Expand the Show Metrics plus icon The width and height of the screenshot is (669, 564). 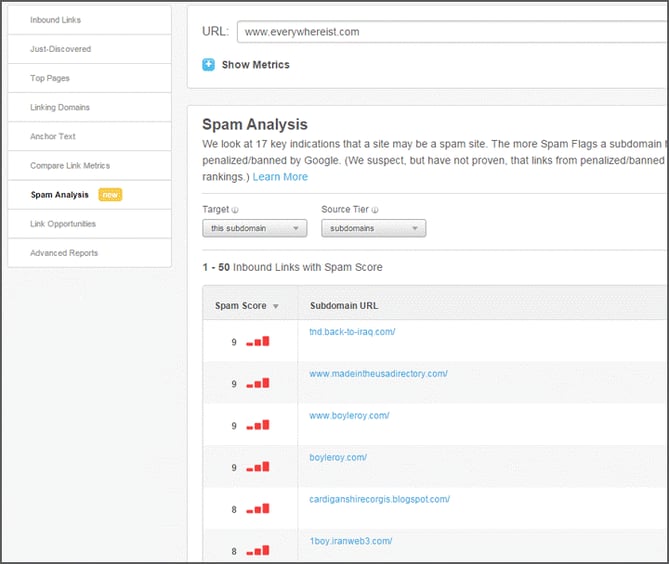208,65
